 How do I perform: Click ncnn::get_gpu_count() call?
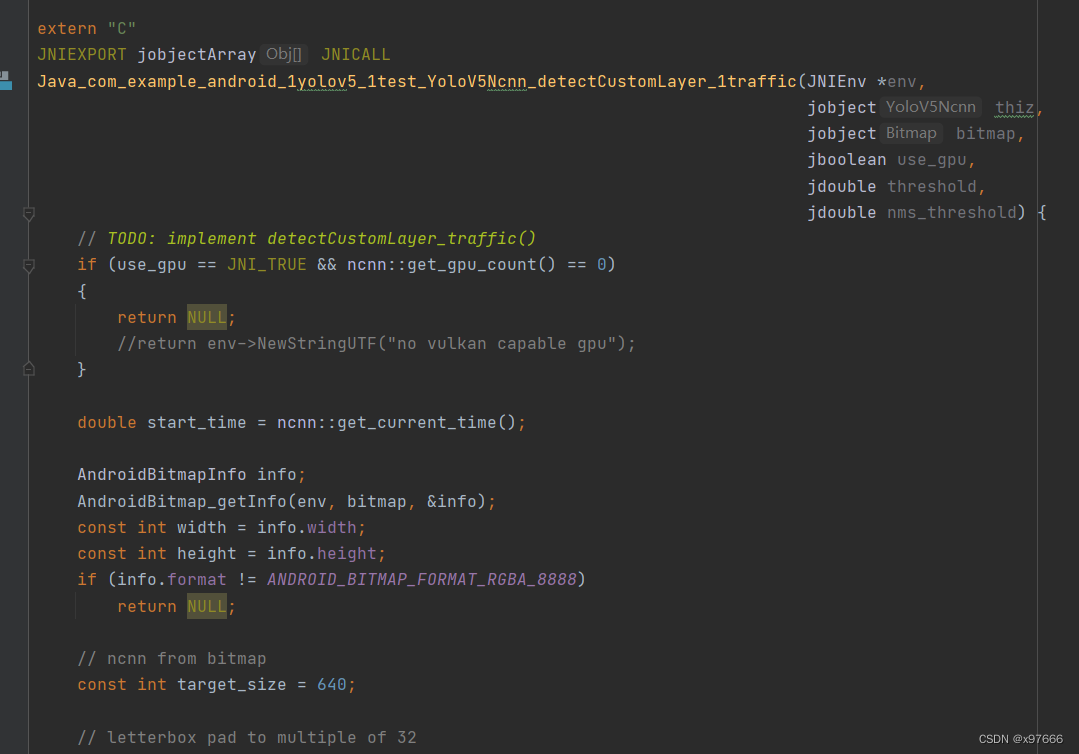coord(451,265)
